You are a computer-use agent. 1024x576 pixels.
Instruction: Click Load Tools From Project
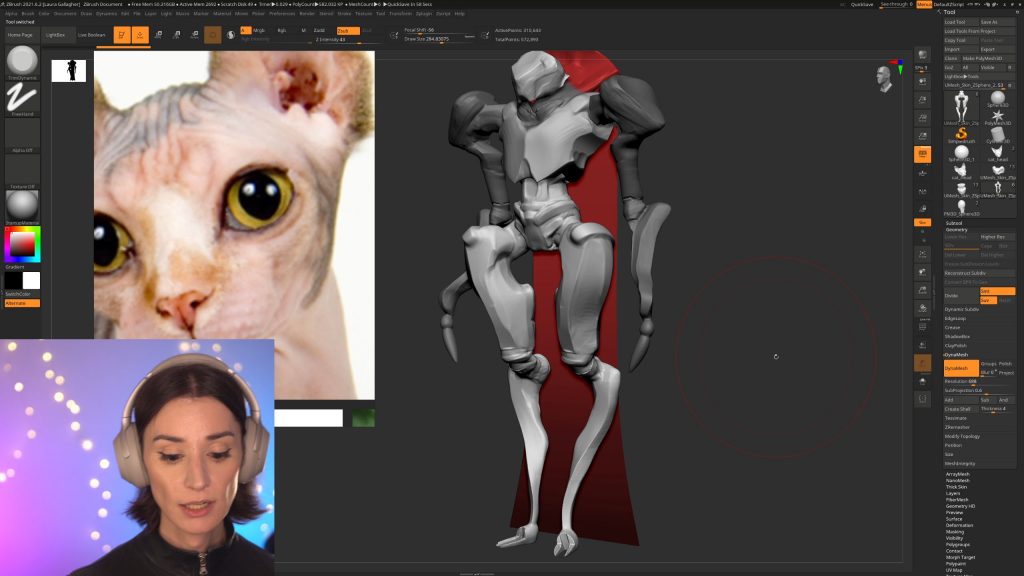coord(980,31)
